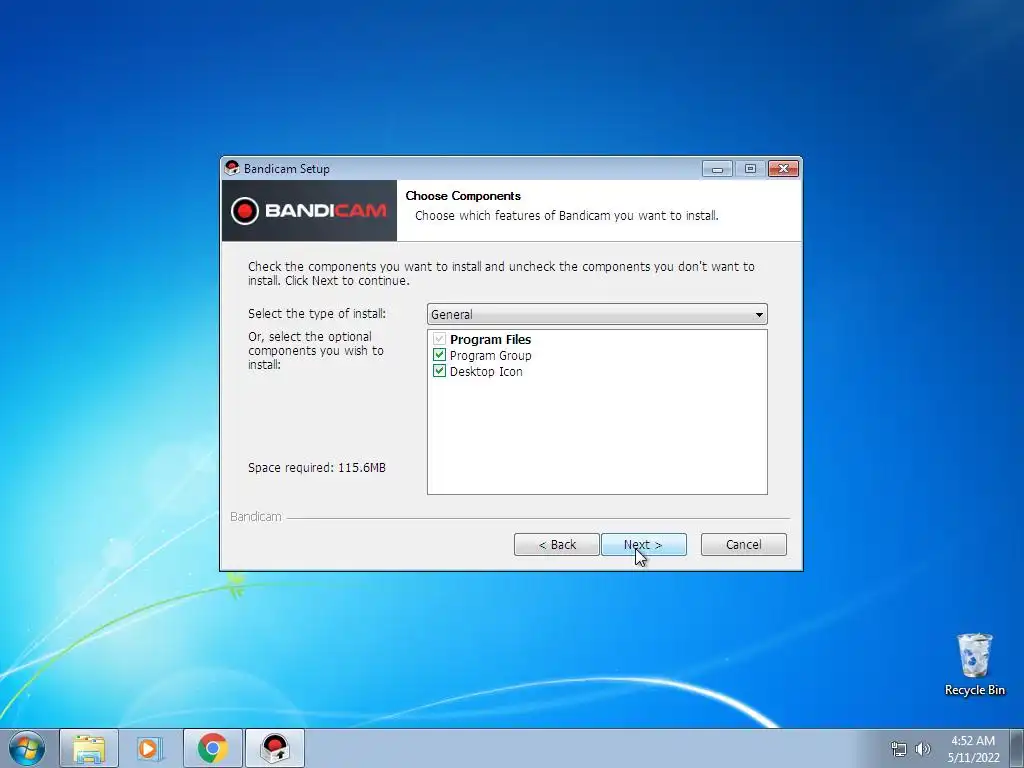This screenshot has width=1024, height=768.
Task: Close the Bandicam Setup window
Action: point(783,168)
